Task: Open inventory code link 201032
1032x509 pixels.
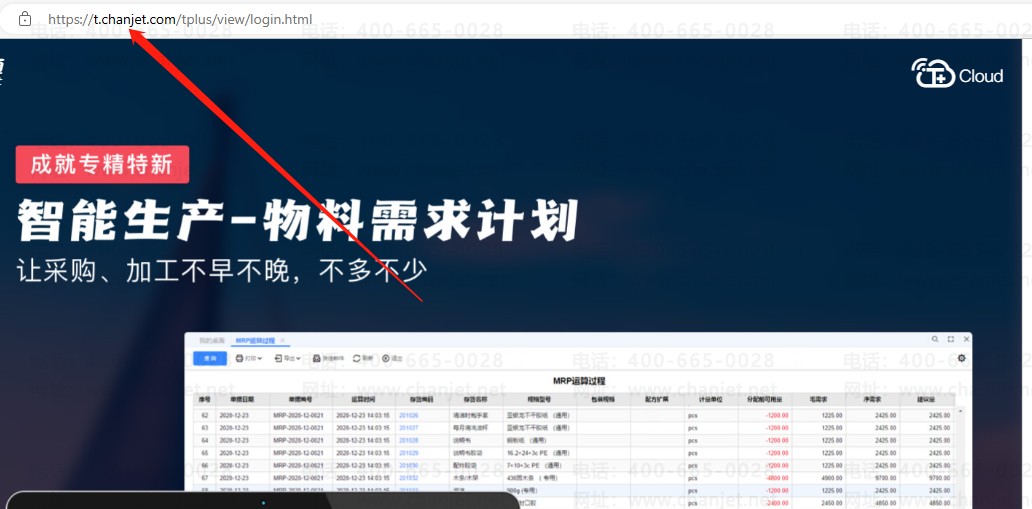Action: point(409,478)
